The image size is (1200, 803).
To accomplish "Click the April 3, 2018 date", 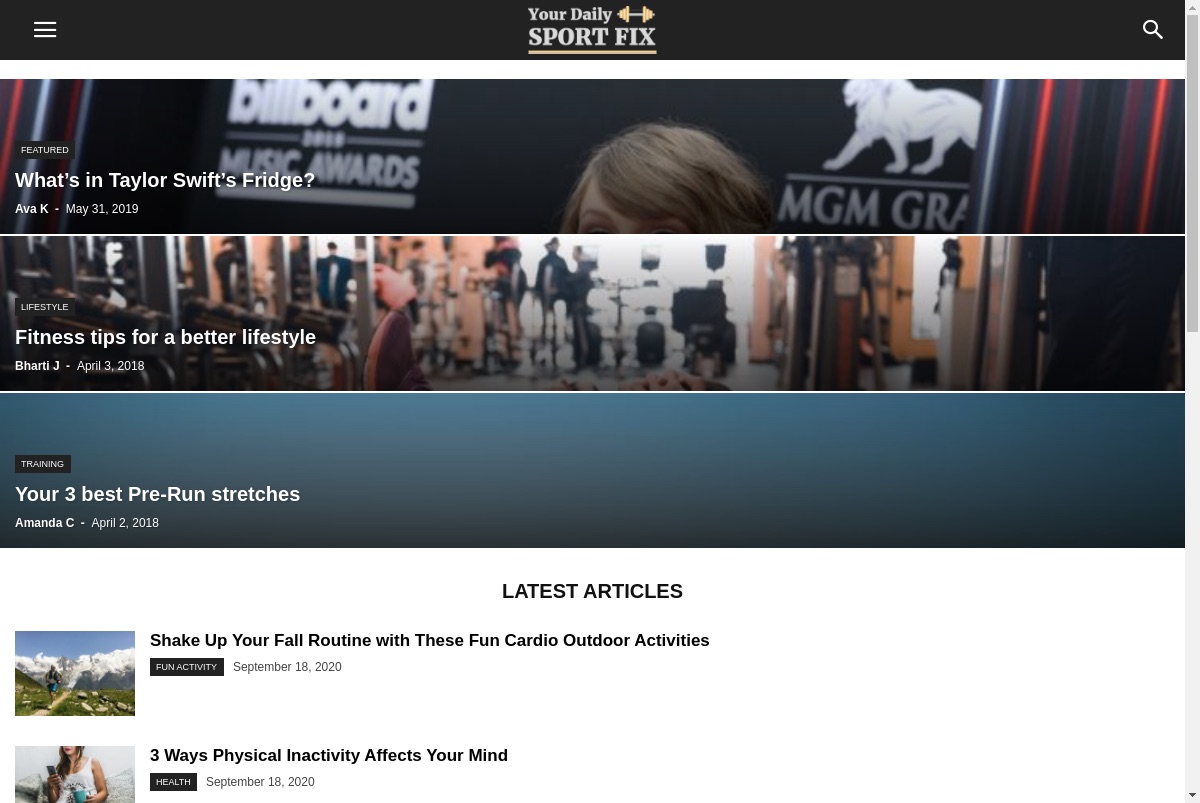I will point(111,366).
